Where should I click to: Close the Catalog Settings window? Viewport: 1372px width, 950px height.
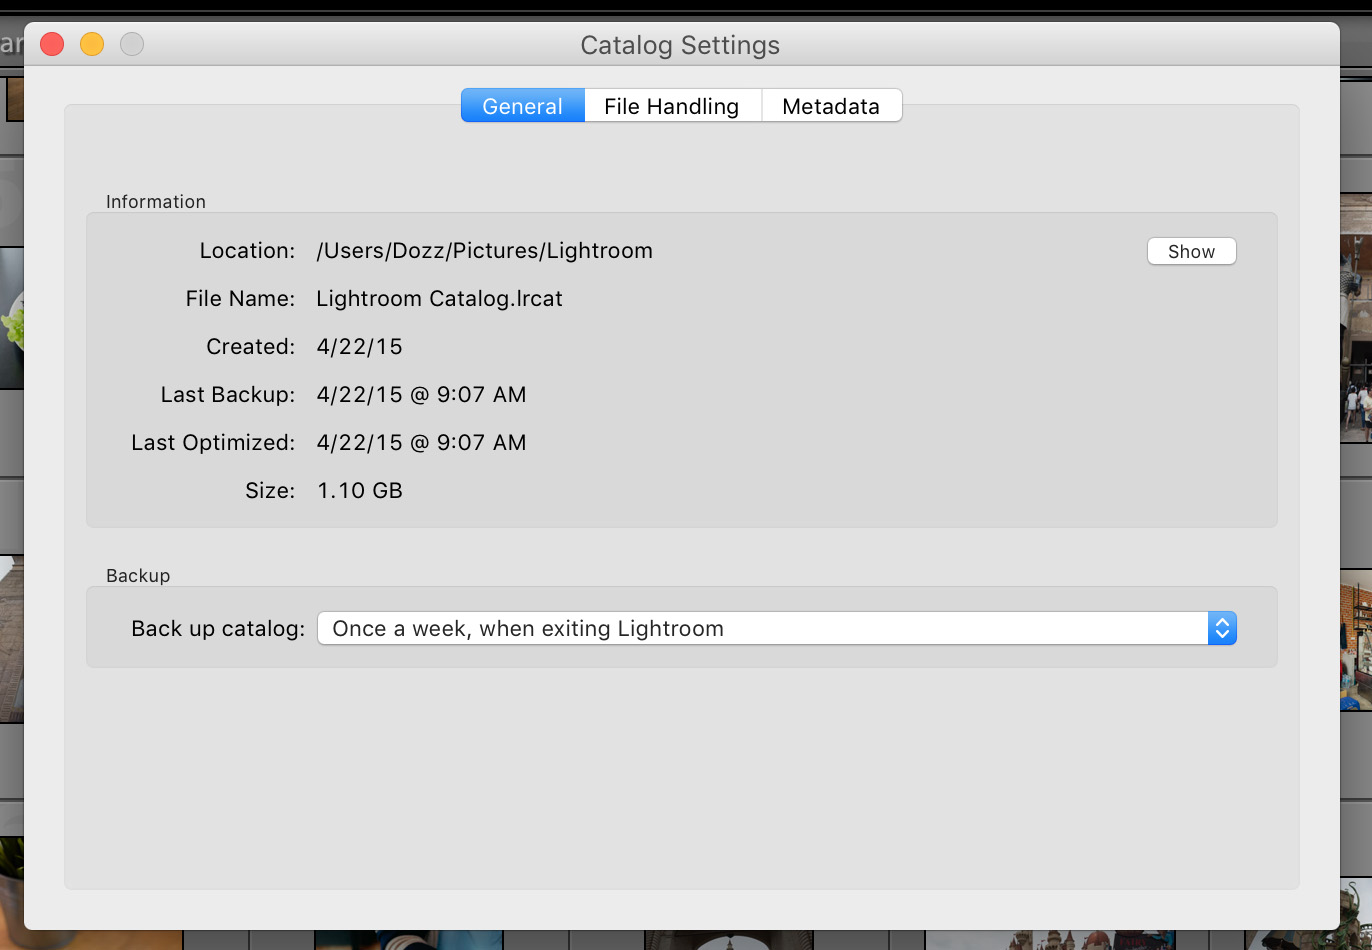52,44
